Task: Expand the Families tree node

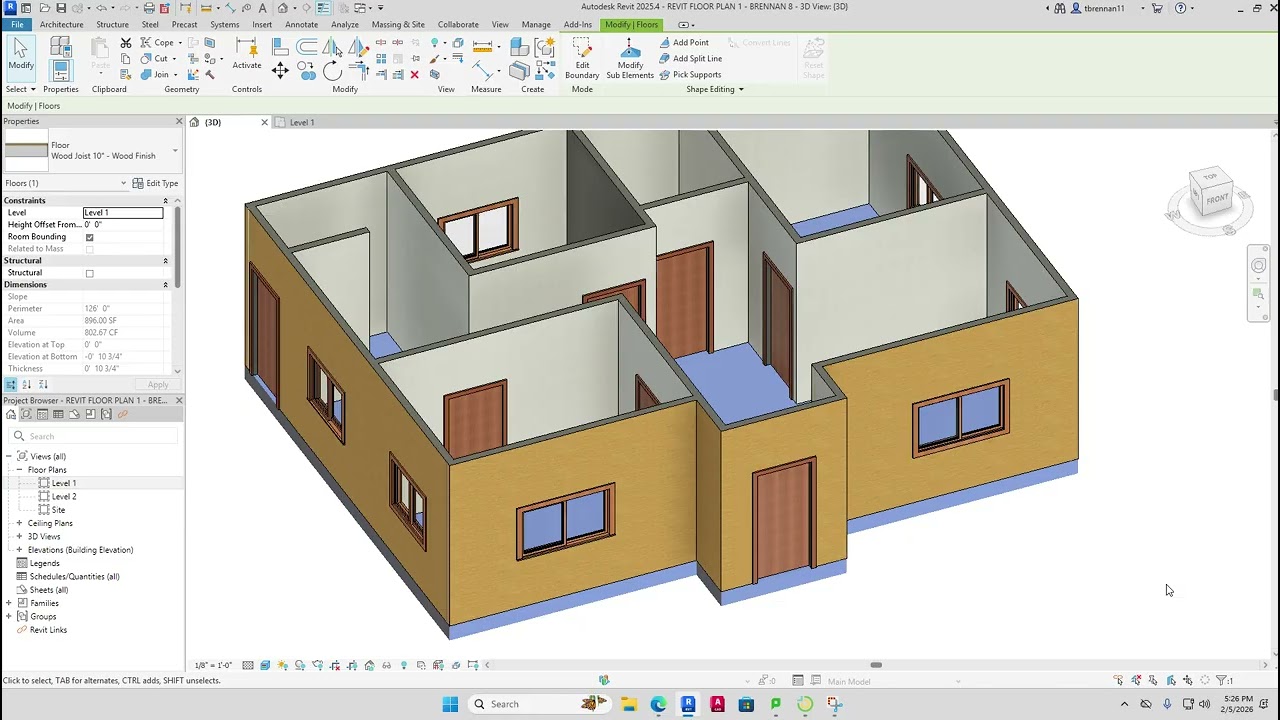Action: [x=9, y=603]
